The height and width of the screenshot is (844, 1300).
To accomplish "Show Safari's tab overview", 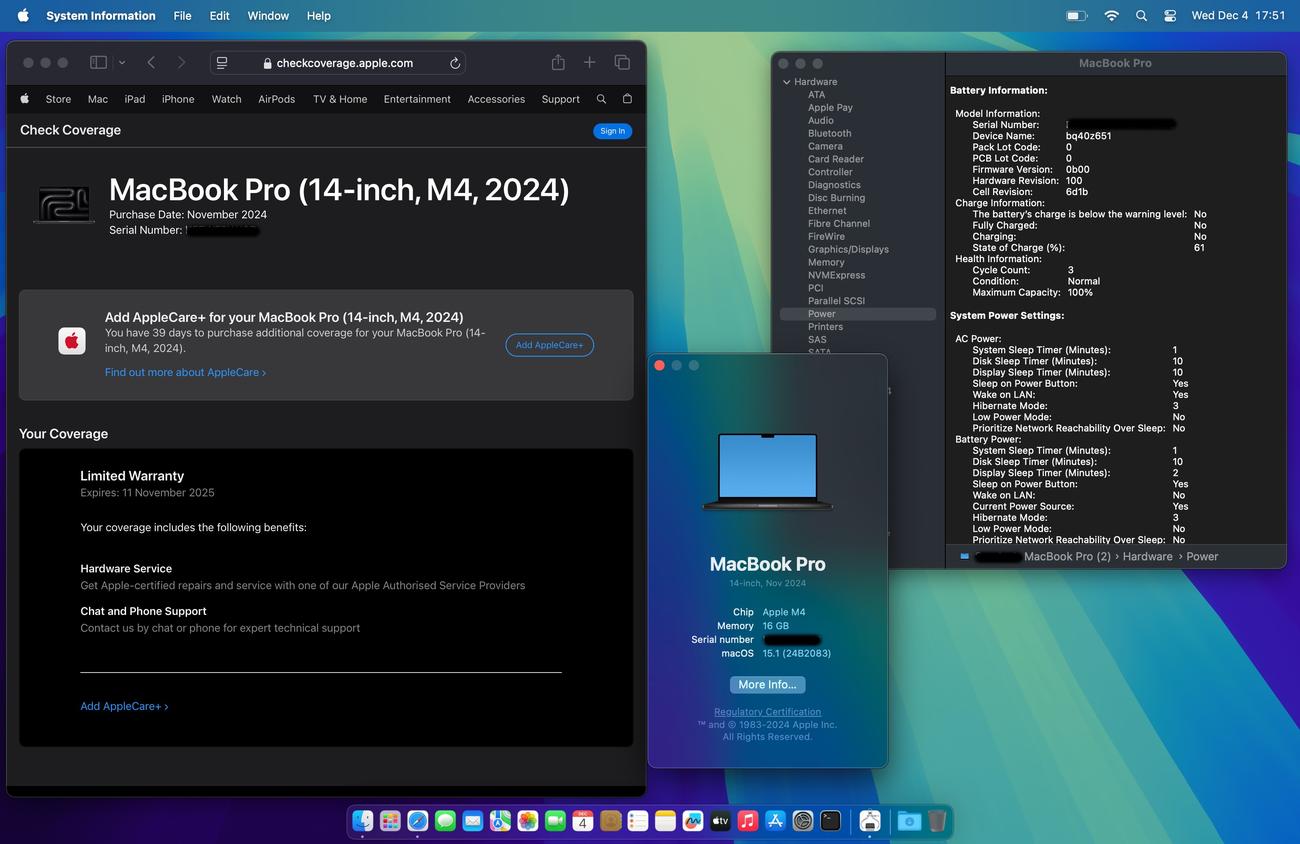I will [x=622, y=63].
